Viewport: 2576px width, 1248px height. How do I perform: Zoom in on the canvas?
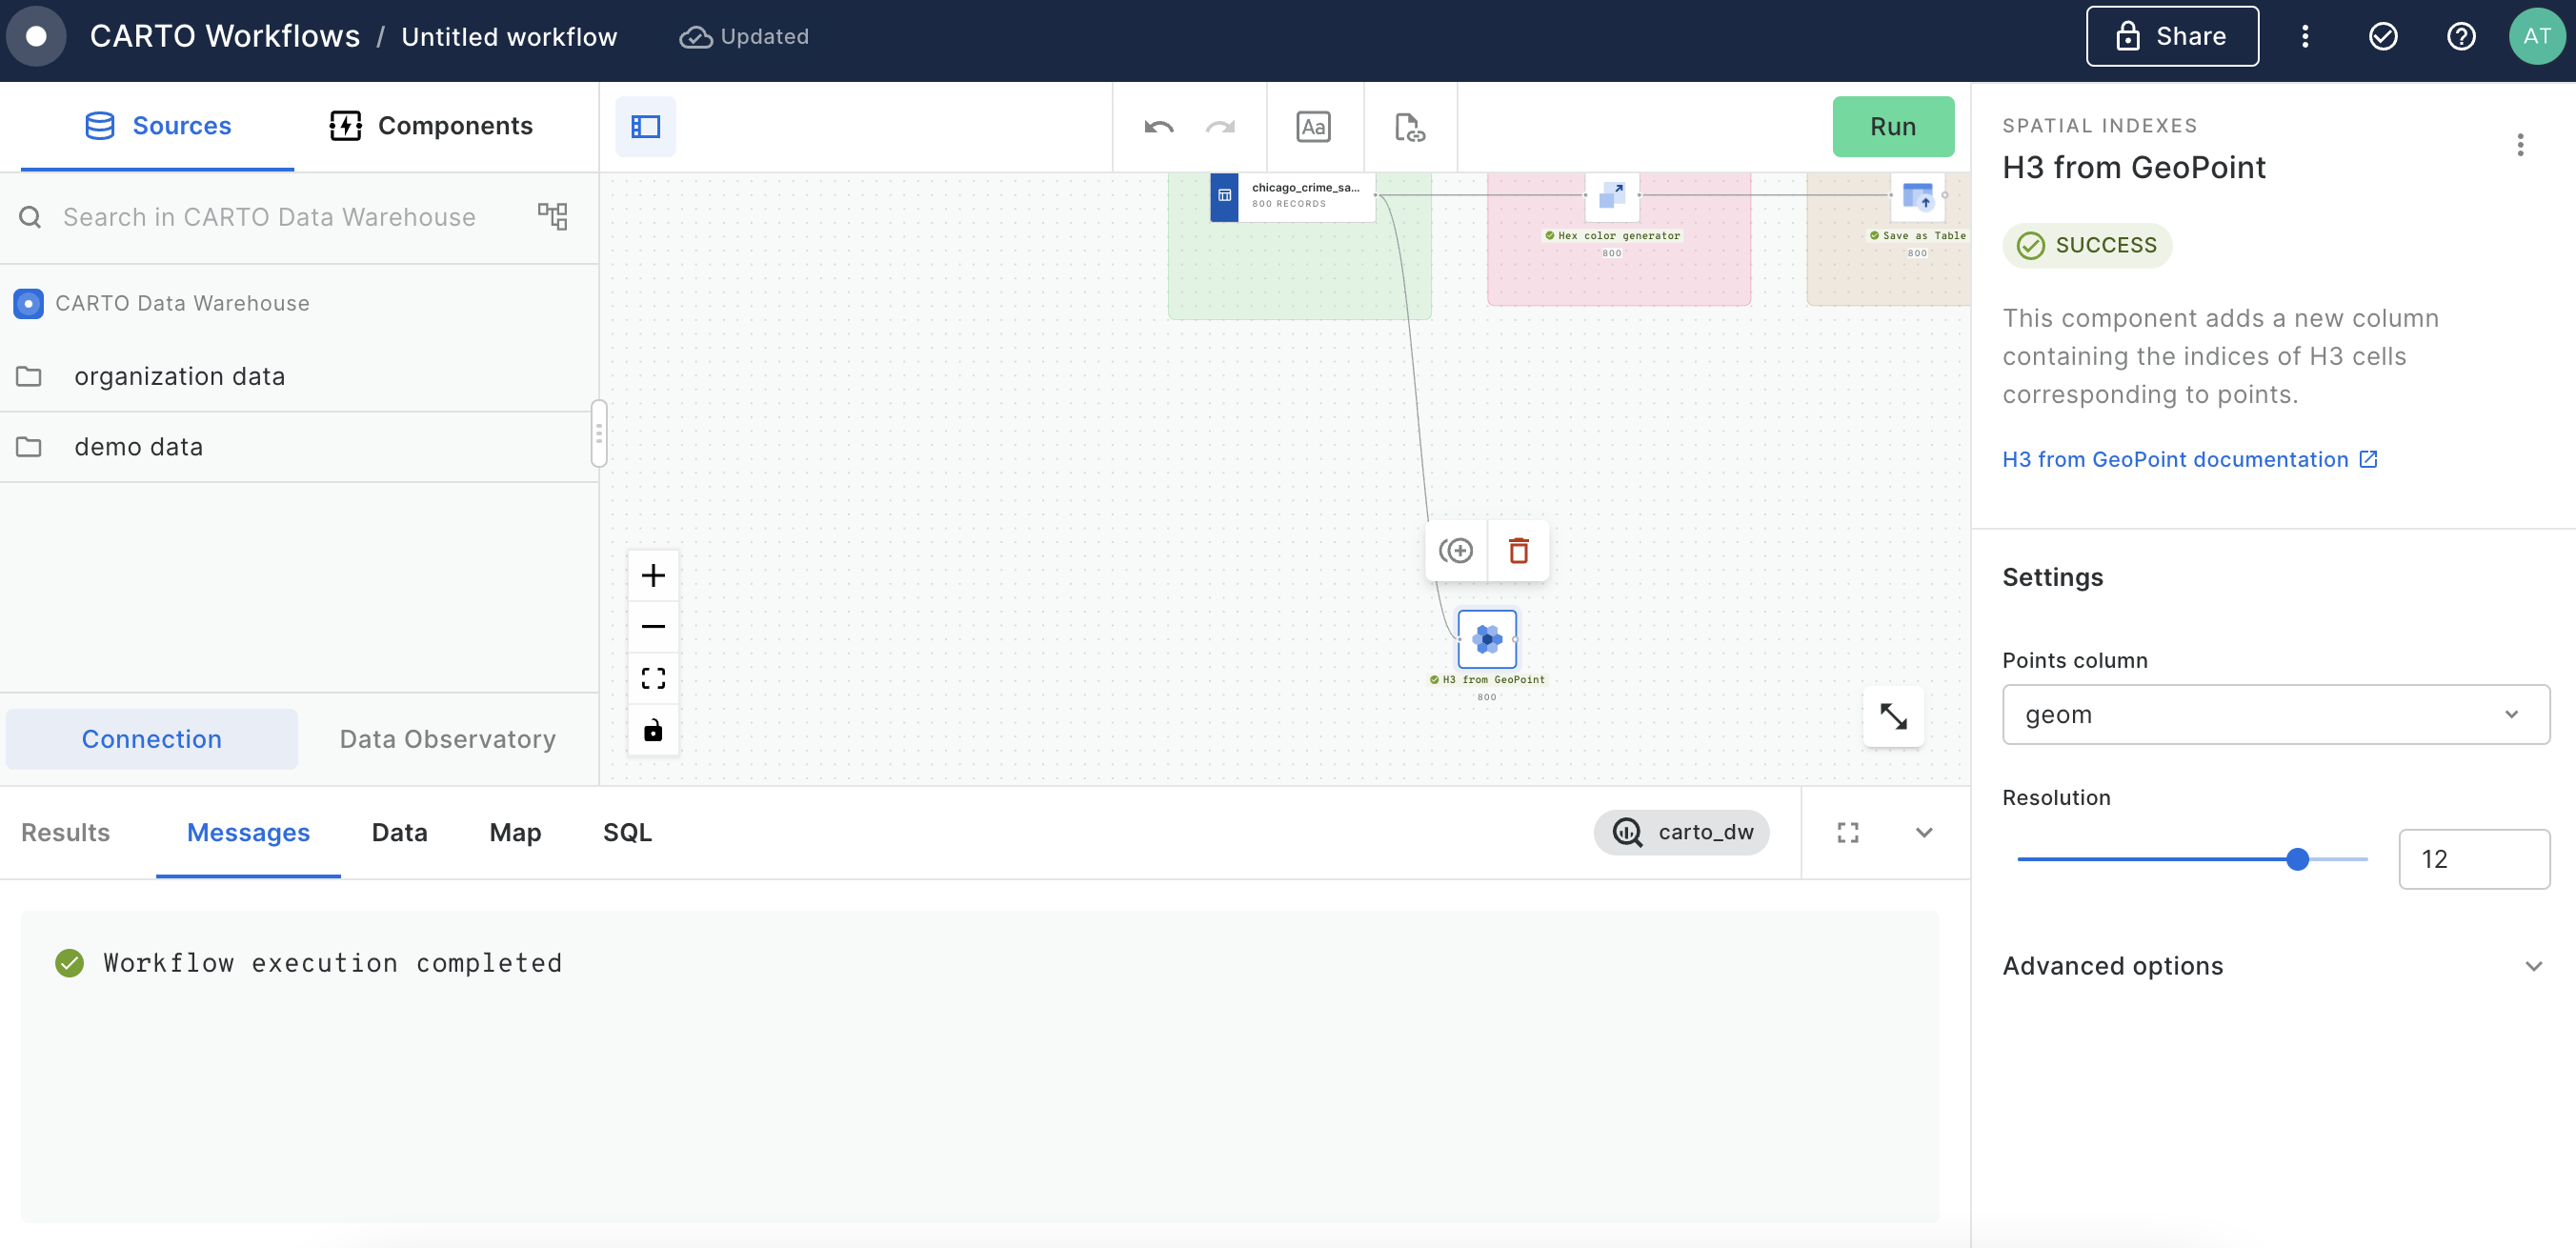[653, 575]
